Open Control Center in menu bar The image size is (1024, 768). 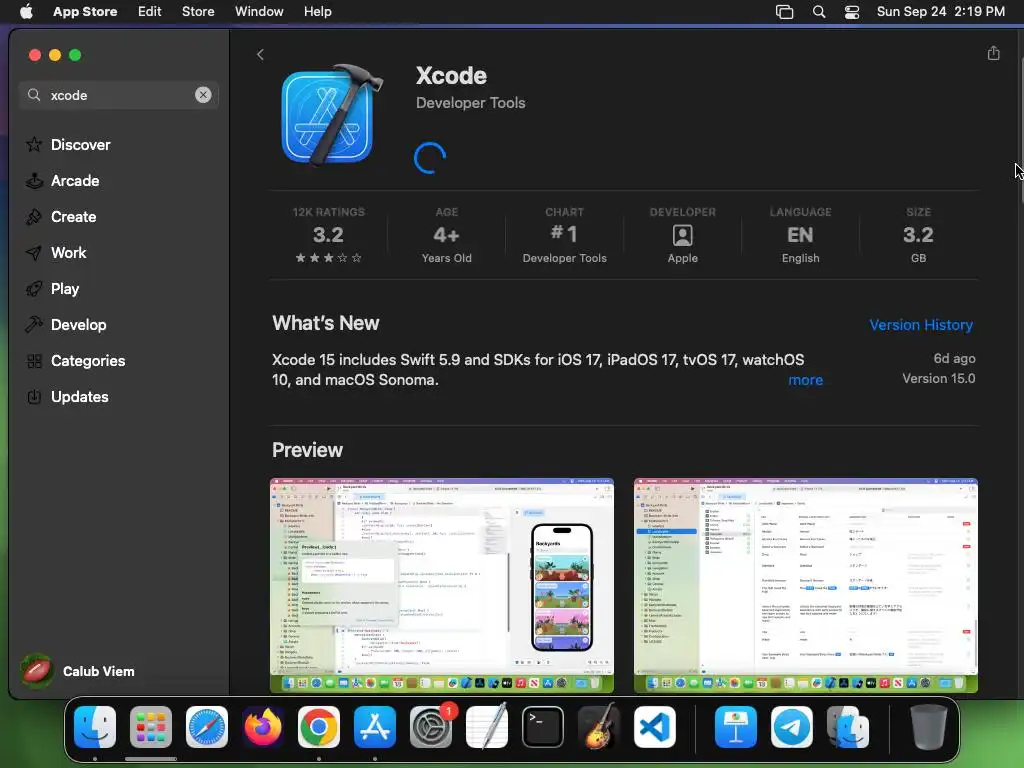tap(852, 11)
